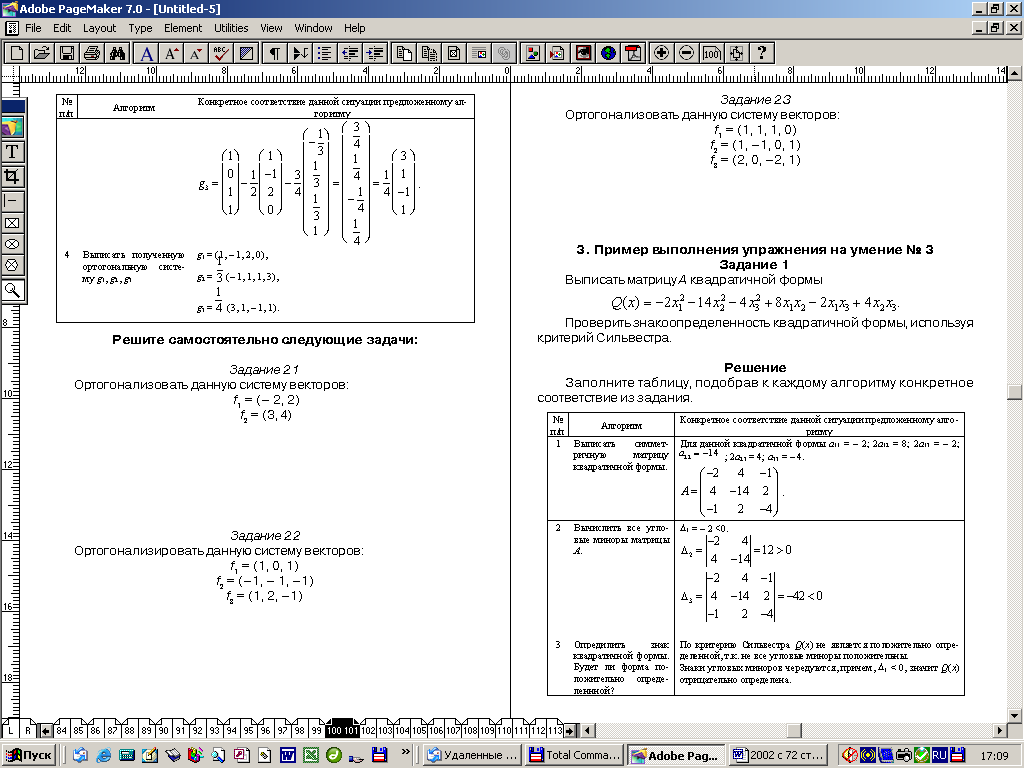
Task: Click the Пуск Start button
Action: (x=29, y=755)
